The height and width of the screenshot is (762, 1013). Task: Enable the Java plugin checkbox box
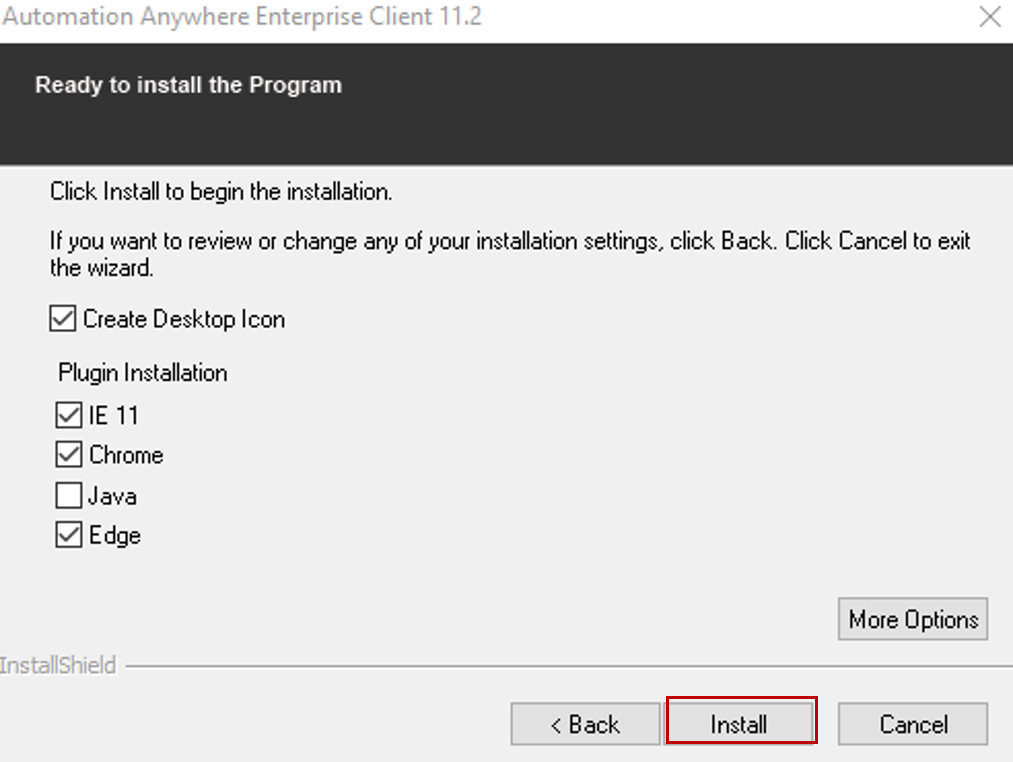pos(69,495)
